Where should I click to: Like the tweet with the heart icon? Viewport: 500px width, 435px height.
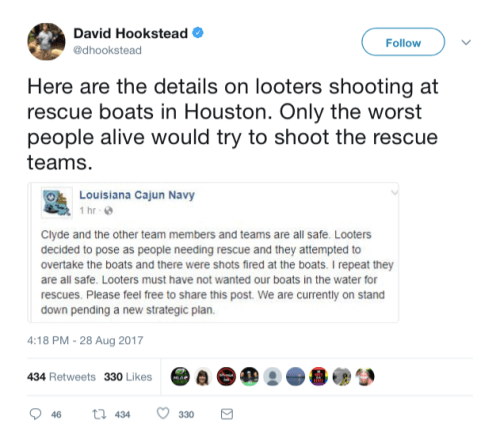pyautogui.click(x=163, y=414)
